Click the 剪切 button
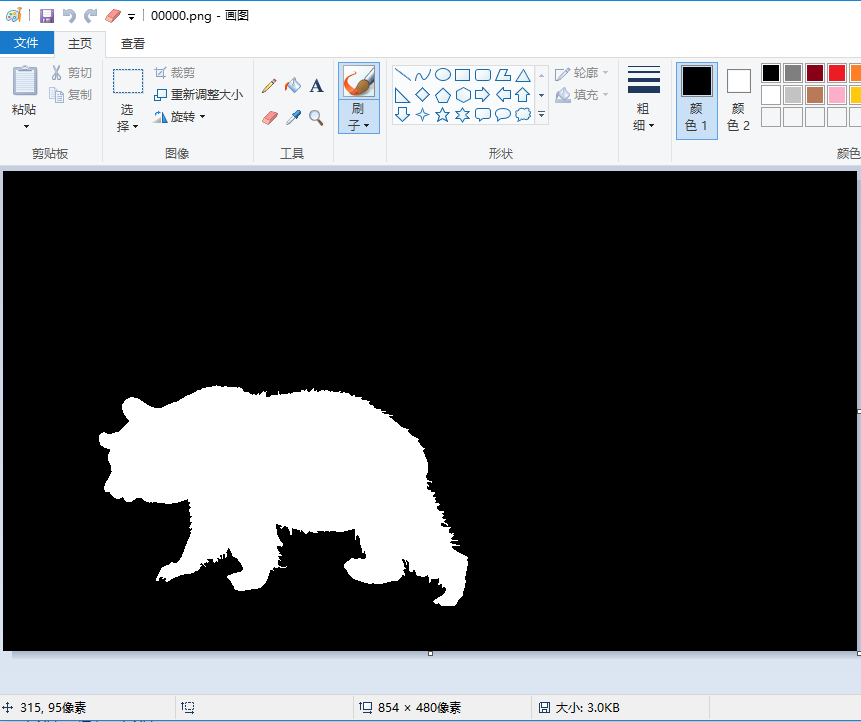This screenshot has width=861, height=722. tap(71, 72)
